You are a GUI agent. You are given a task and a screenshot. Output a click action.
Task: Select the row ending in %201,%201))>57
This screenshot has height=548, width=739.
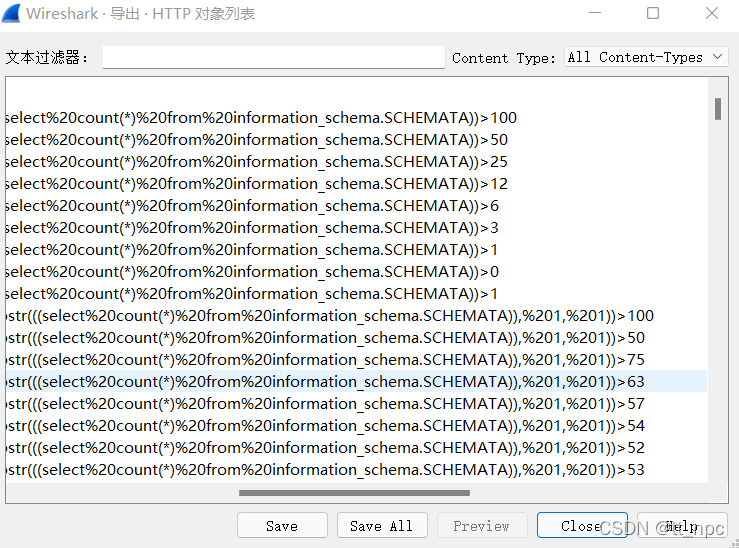click(356, 404)
